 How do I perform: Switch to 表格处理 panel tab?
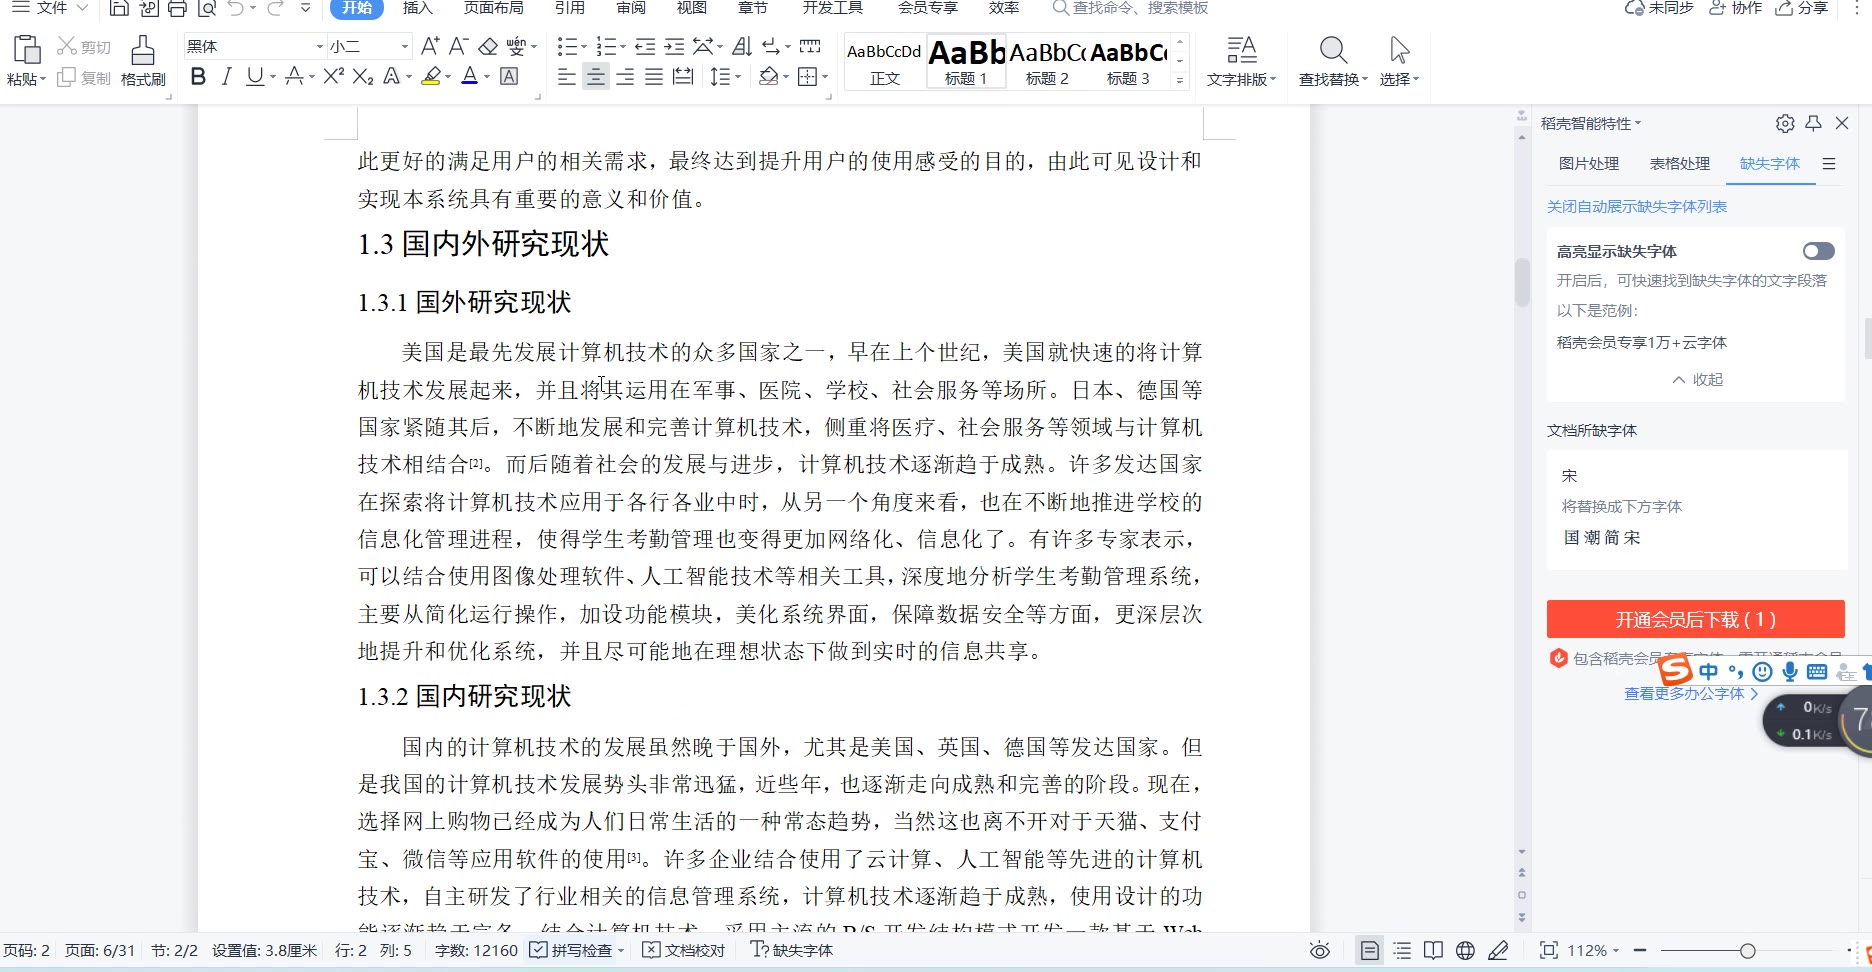pyautogui.click(x=1680, y=163)
